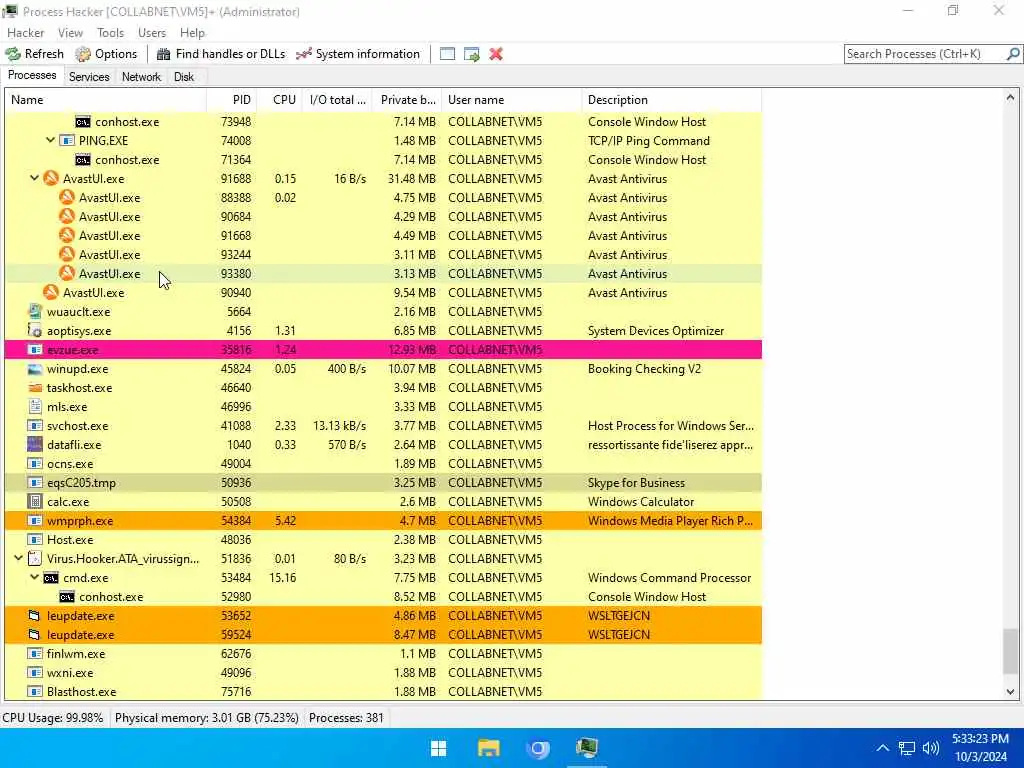
Task: Click the network tray icon
Action: point(906,748)
